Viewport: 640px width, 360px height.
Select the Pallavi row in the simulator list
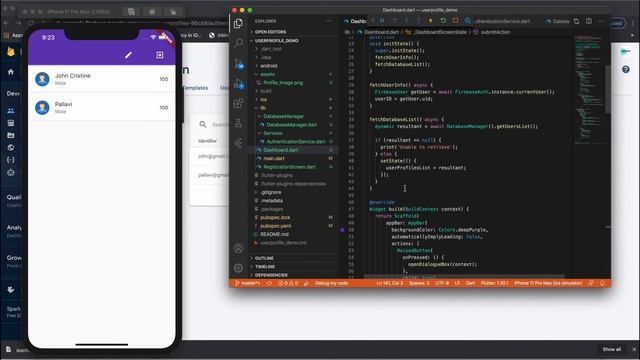(102, 107)
